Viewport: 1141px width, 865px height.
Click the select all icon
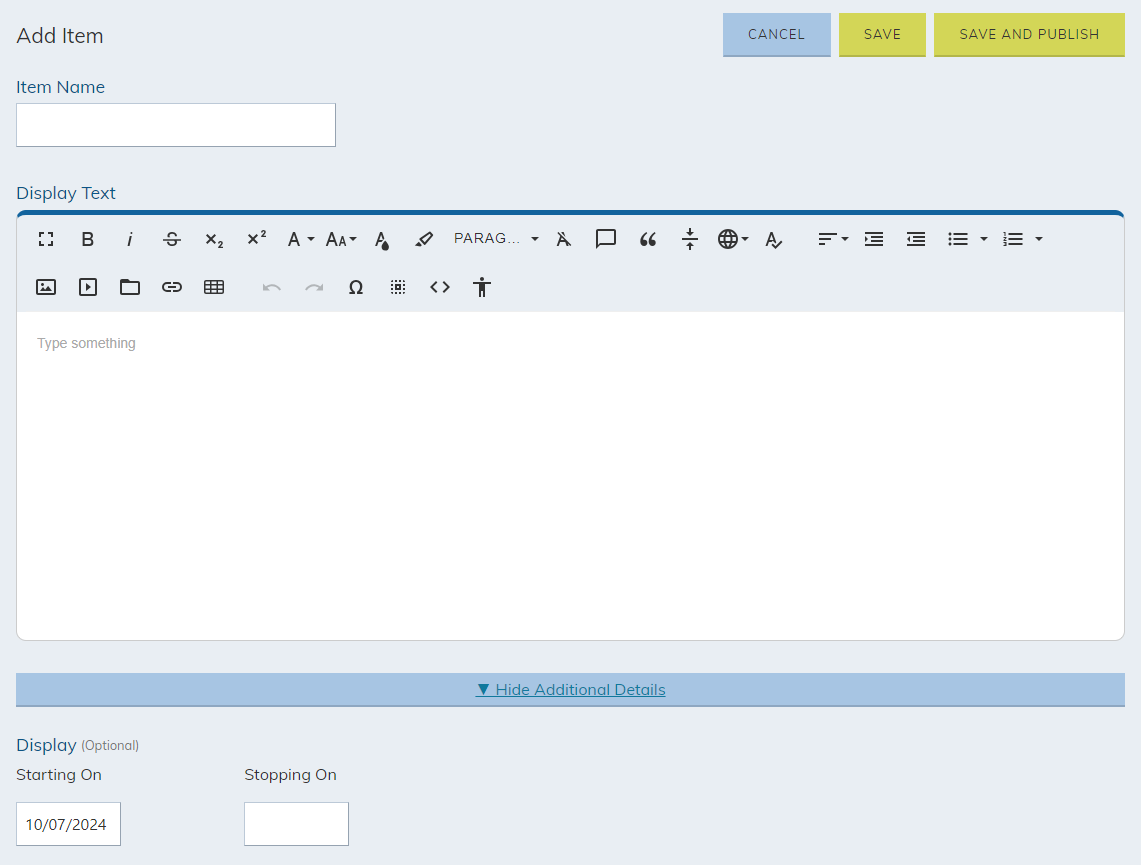coord(398,287)
